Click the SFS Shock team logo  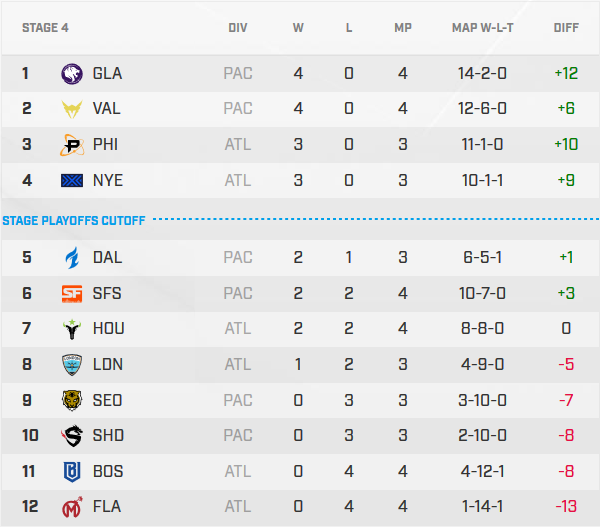(72, 293)
